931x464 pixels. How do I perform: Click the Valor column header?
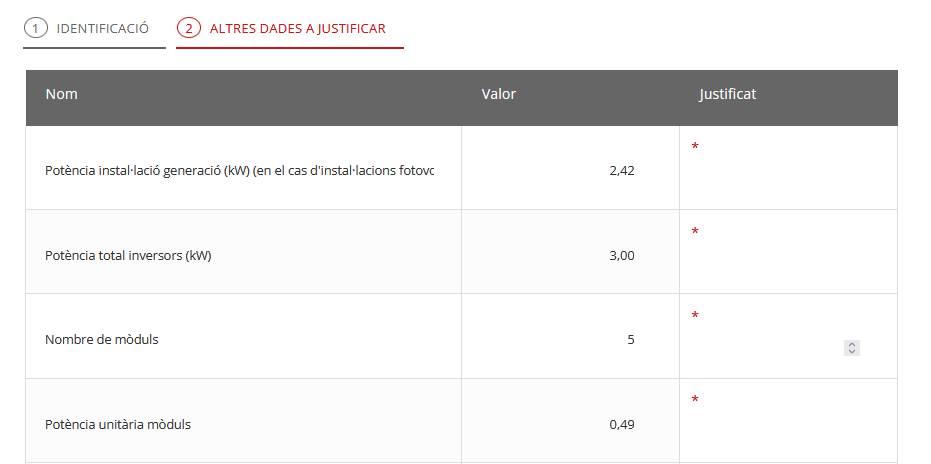[499, 94]
